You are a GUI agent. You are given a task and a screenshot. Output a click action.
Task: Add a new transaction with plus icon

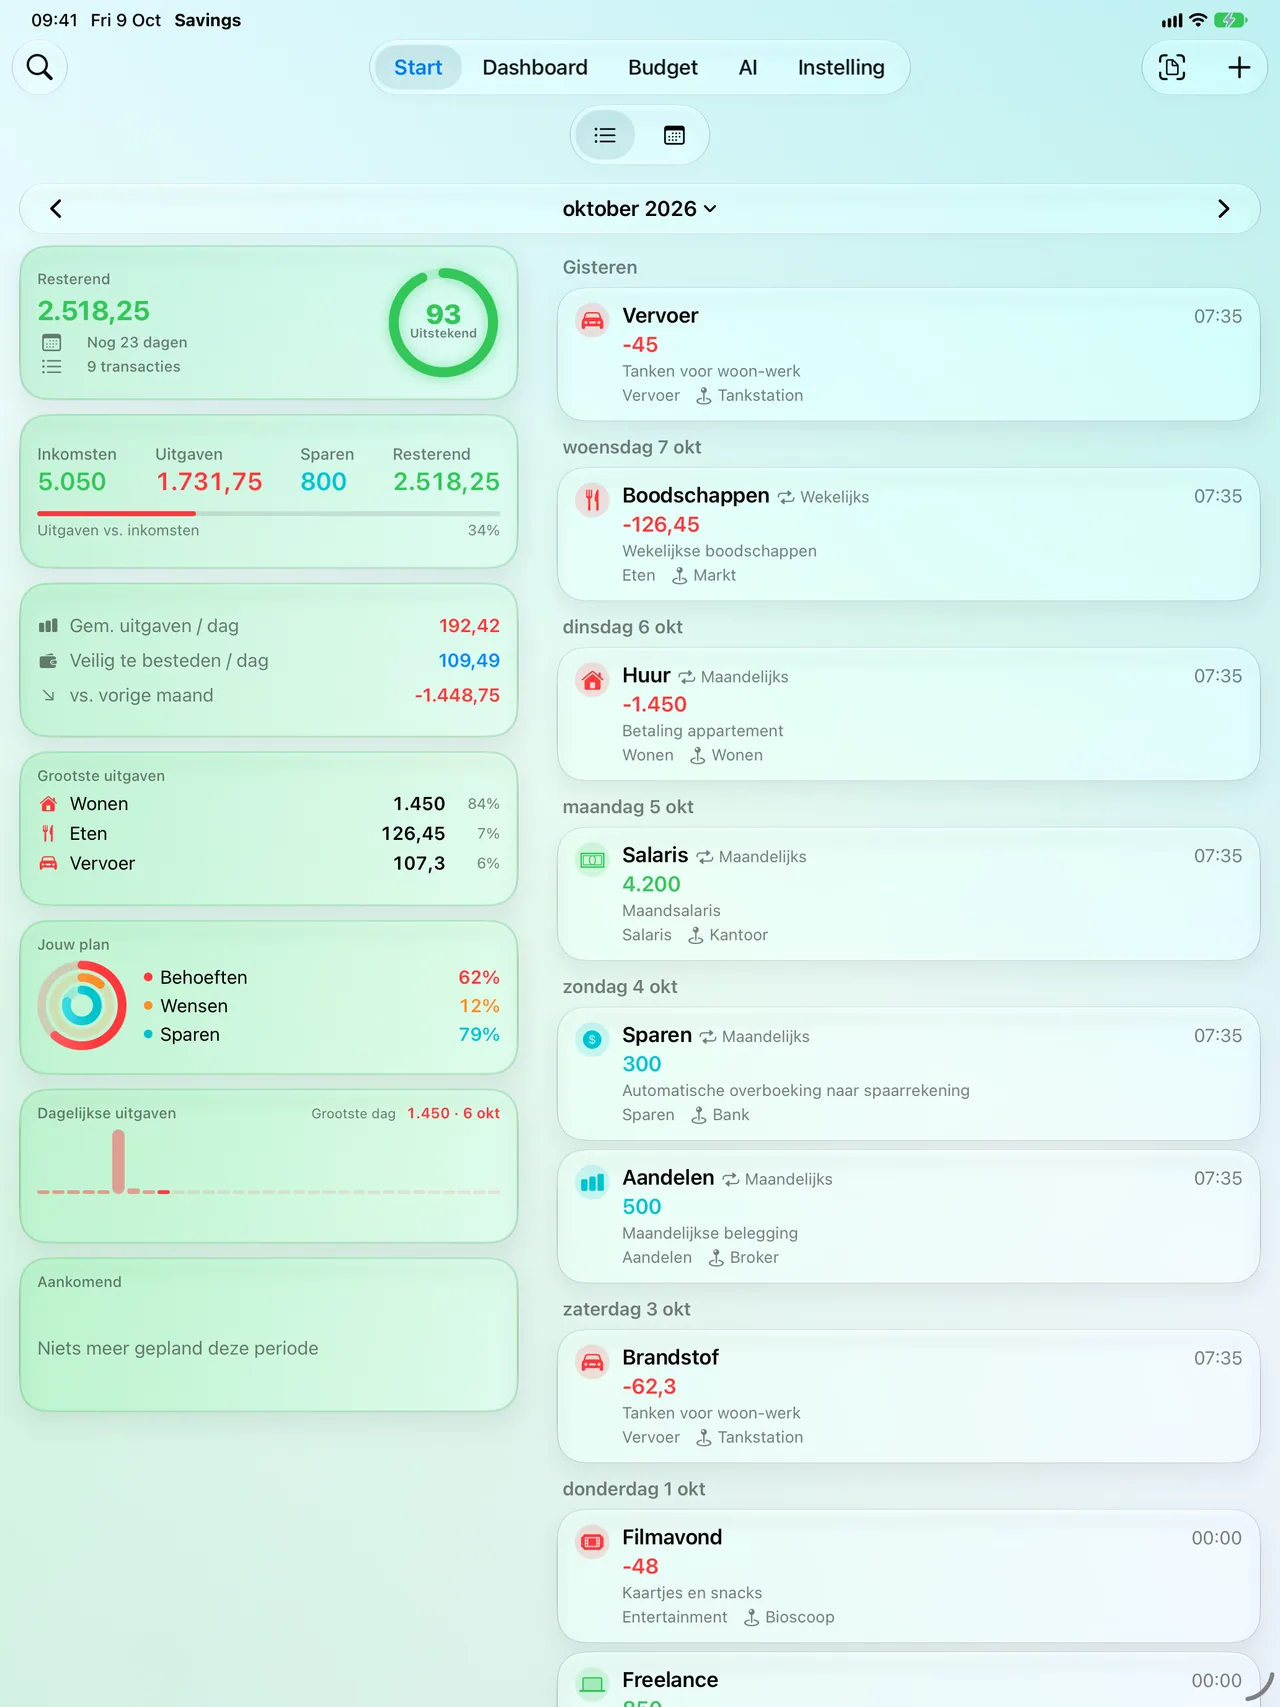(x=1239, y=67)
